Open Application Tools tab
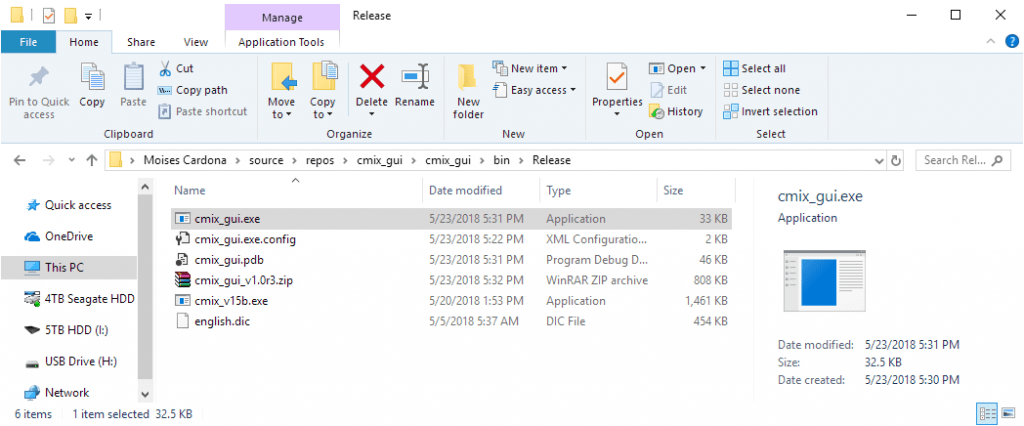 coord(281,42)
